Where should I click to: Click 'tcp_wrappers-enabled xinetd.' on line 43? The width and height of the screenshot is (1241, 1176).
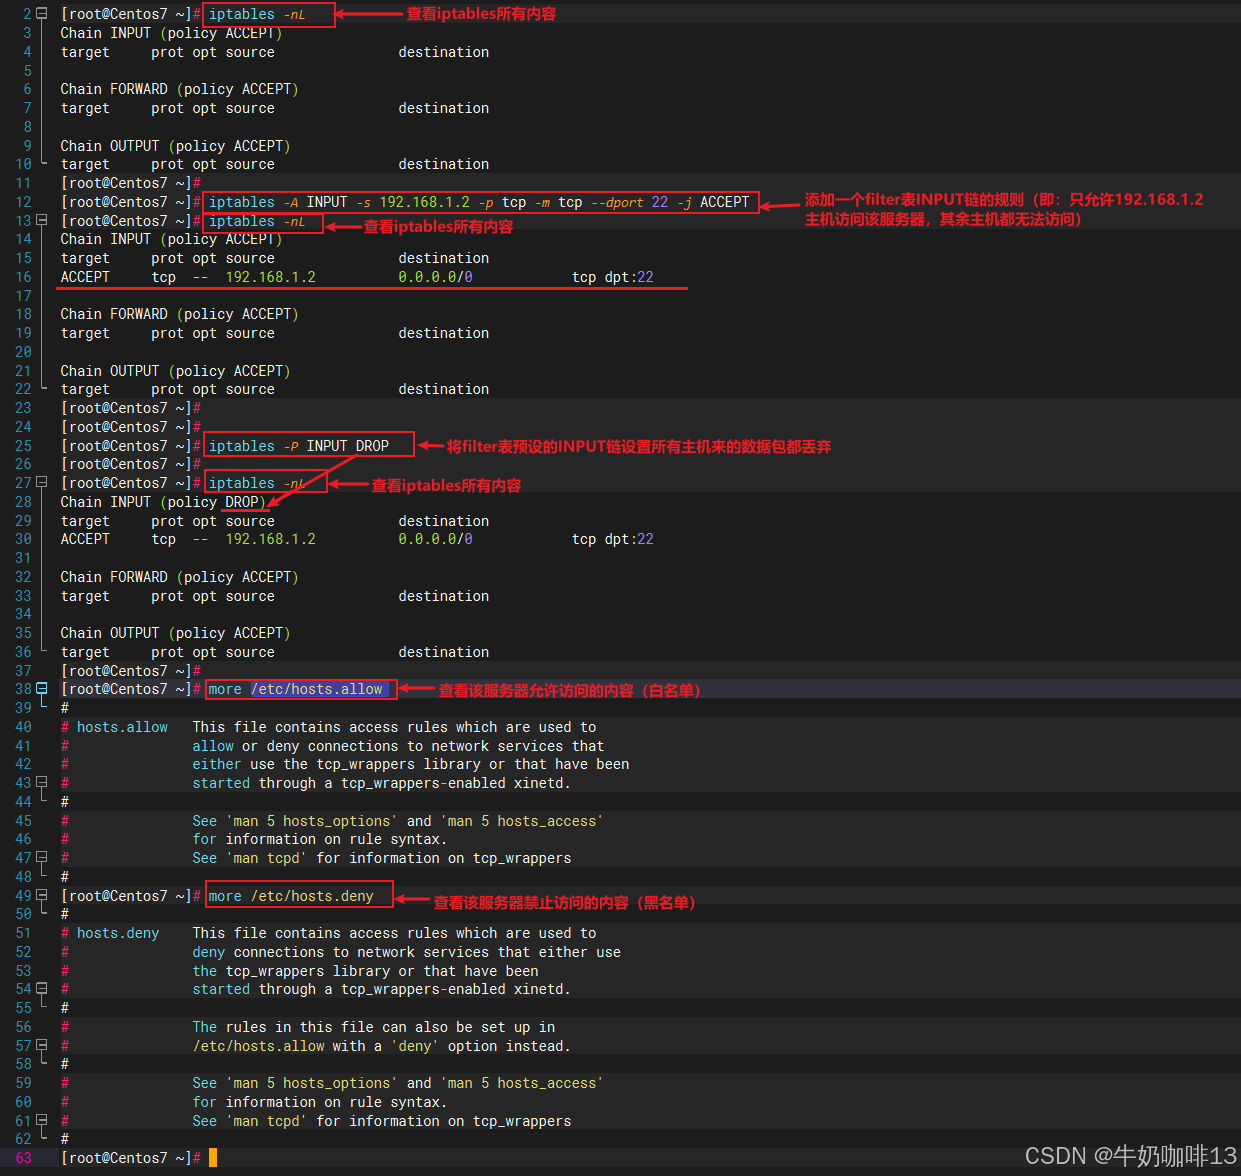[456, 783]
